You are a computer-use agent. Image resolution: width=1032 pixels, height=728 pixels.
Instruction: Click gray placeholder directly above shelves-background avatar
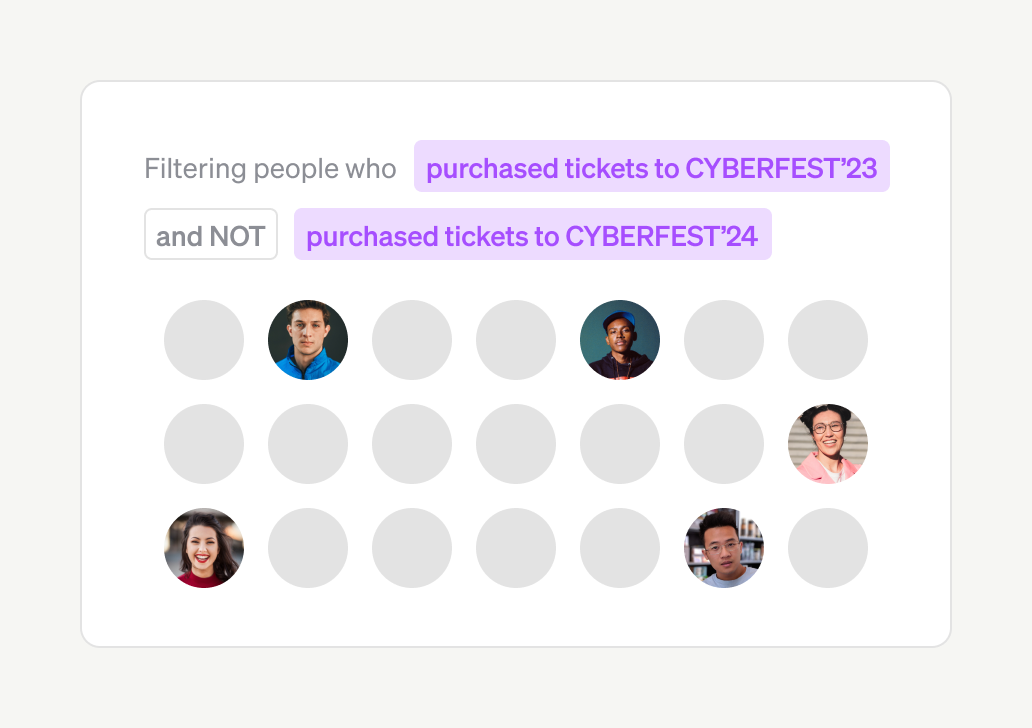(724, 444)
